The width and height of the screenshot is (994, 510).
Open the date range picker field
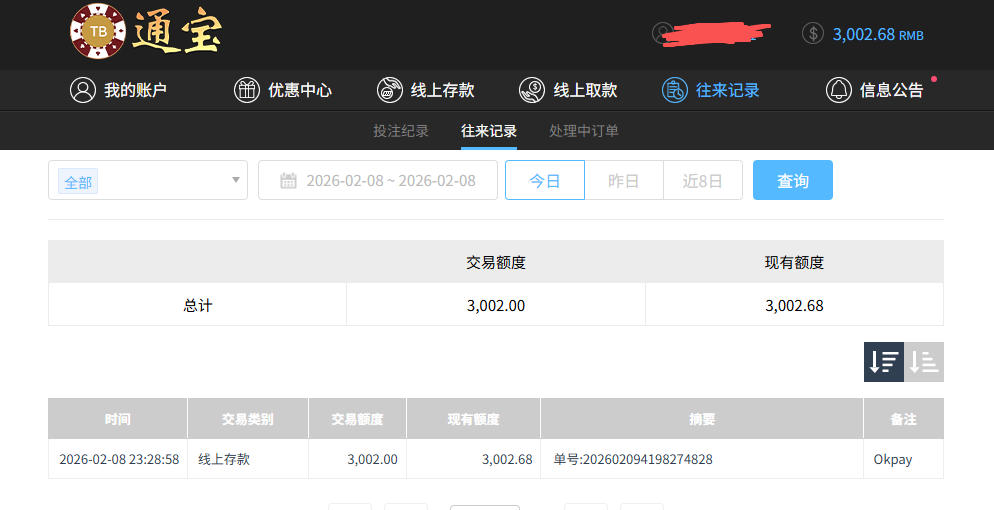[x=378, y=180]
